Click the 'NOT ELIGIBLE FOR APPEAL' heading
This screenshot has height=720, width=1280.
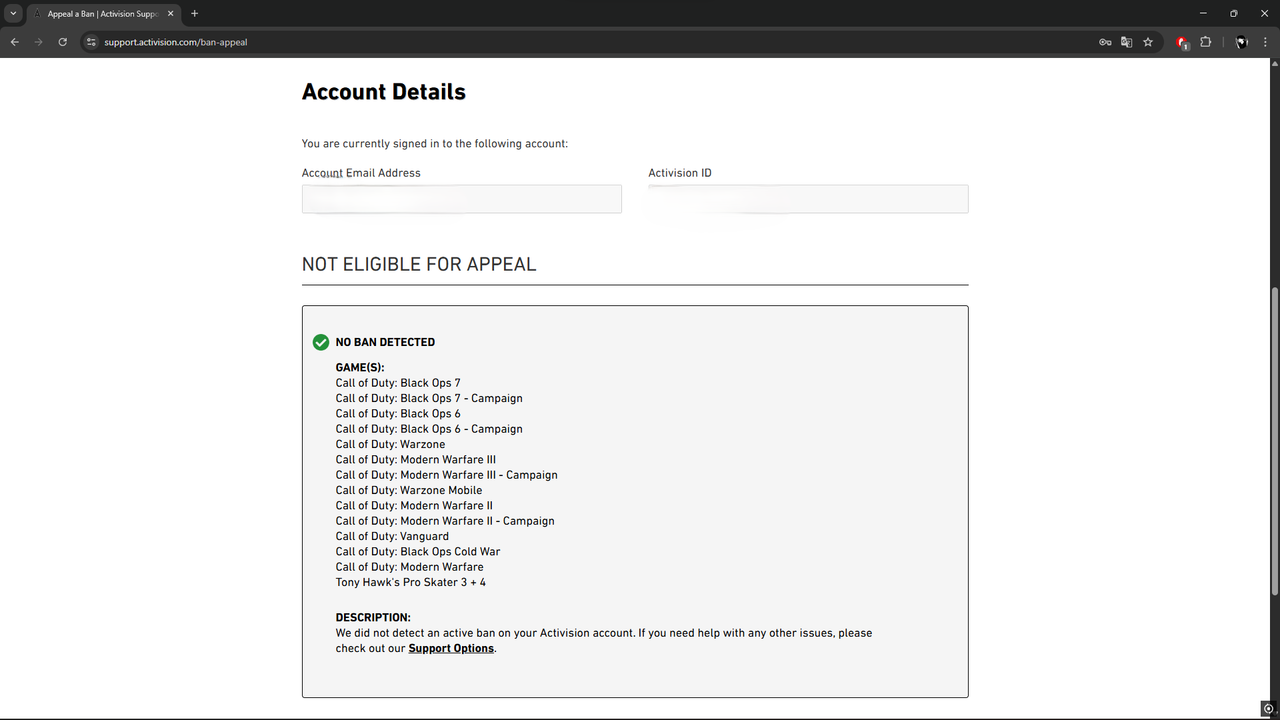click(x=419, y=265)
